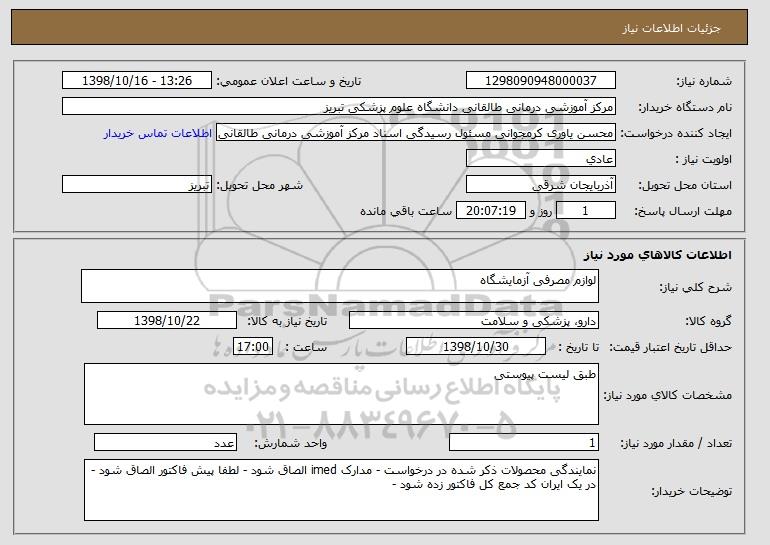
Task: Click the text ساعت باقی مانده
Action: coord(406,211)
